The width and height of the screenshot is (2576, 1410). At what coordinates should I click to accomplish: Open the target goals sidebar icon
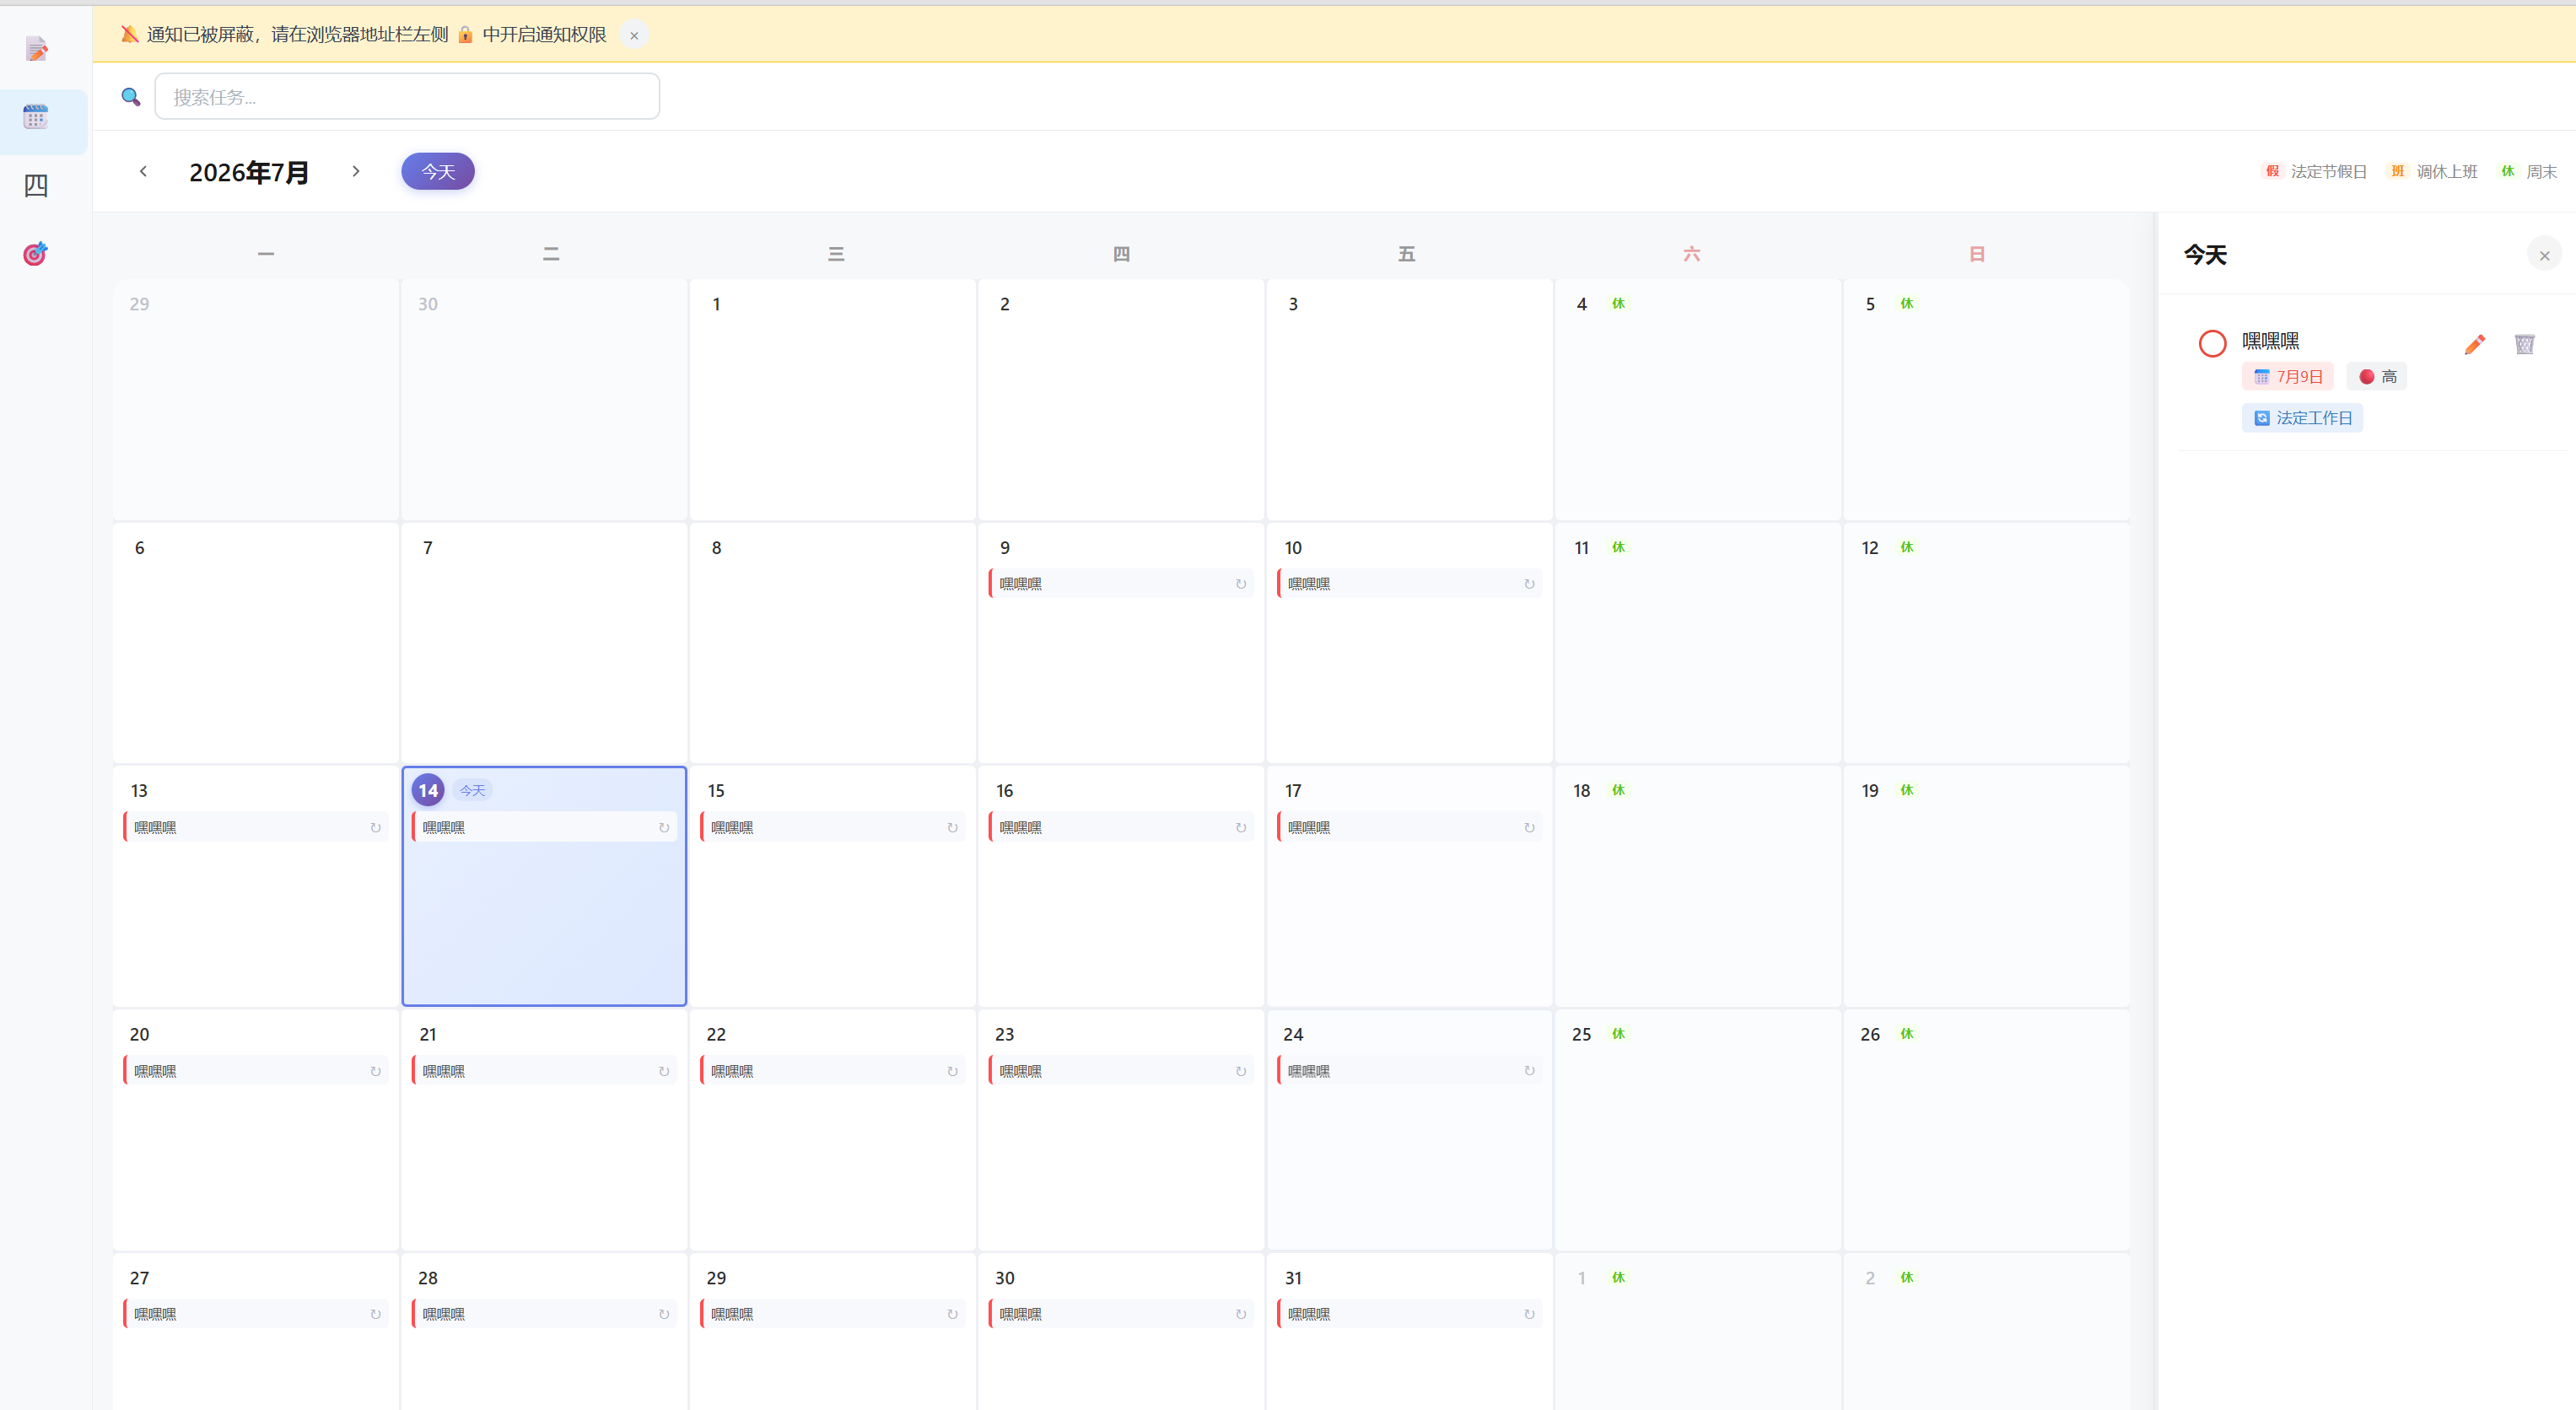coord(36,253)
